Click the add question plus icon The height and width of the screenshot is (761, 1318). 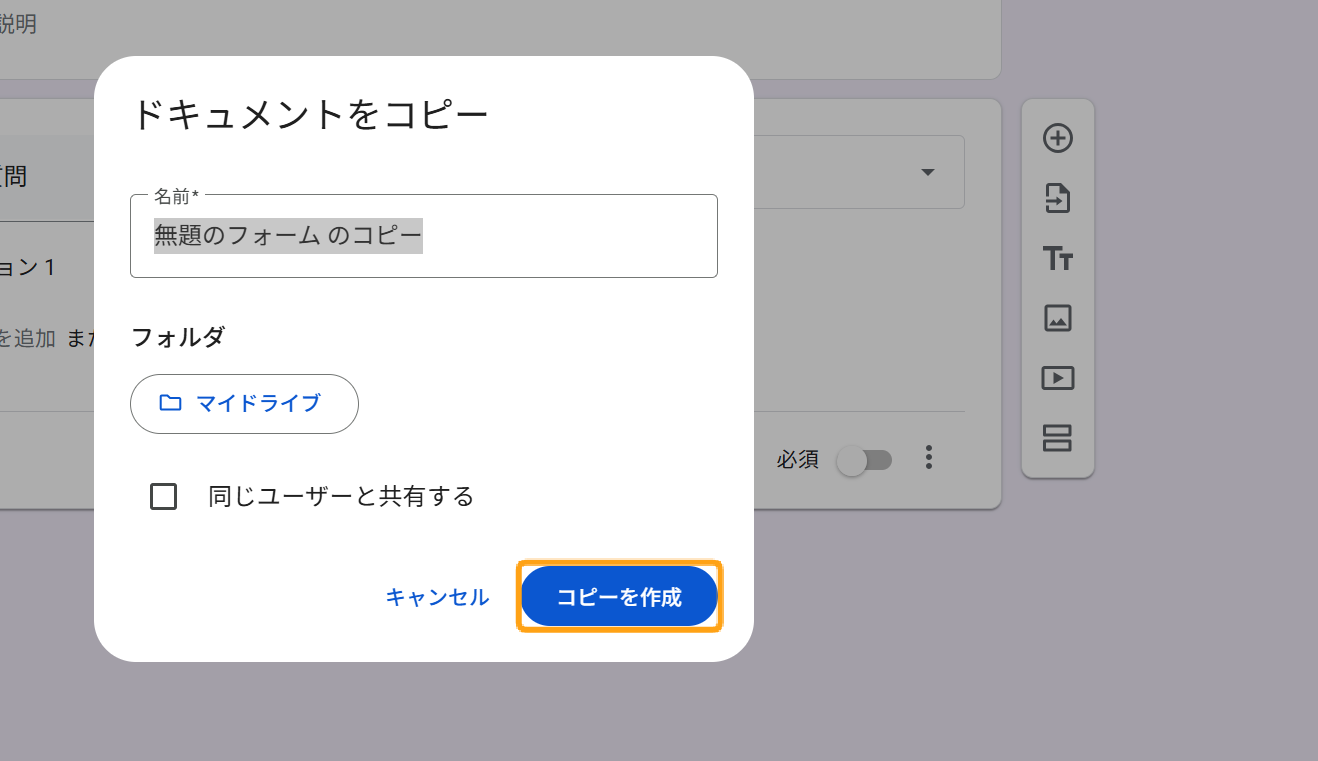1057,138
